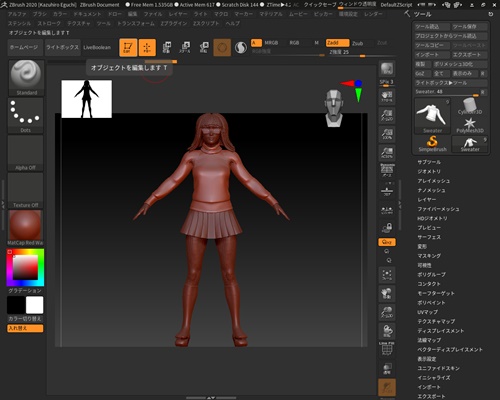
Task: Toggle the Transparency icon
Action: coord(387,368)
